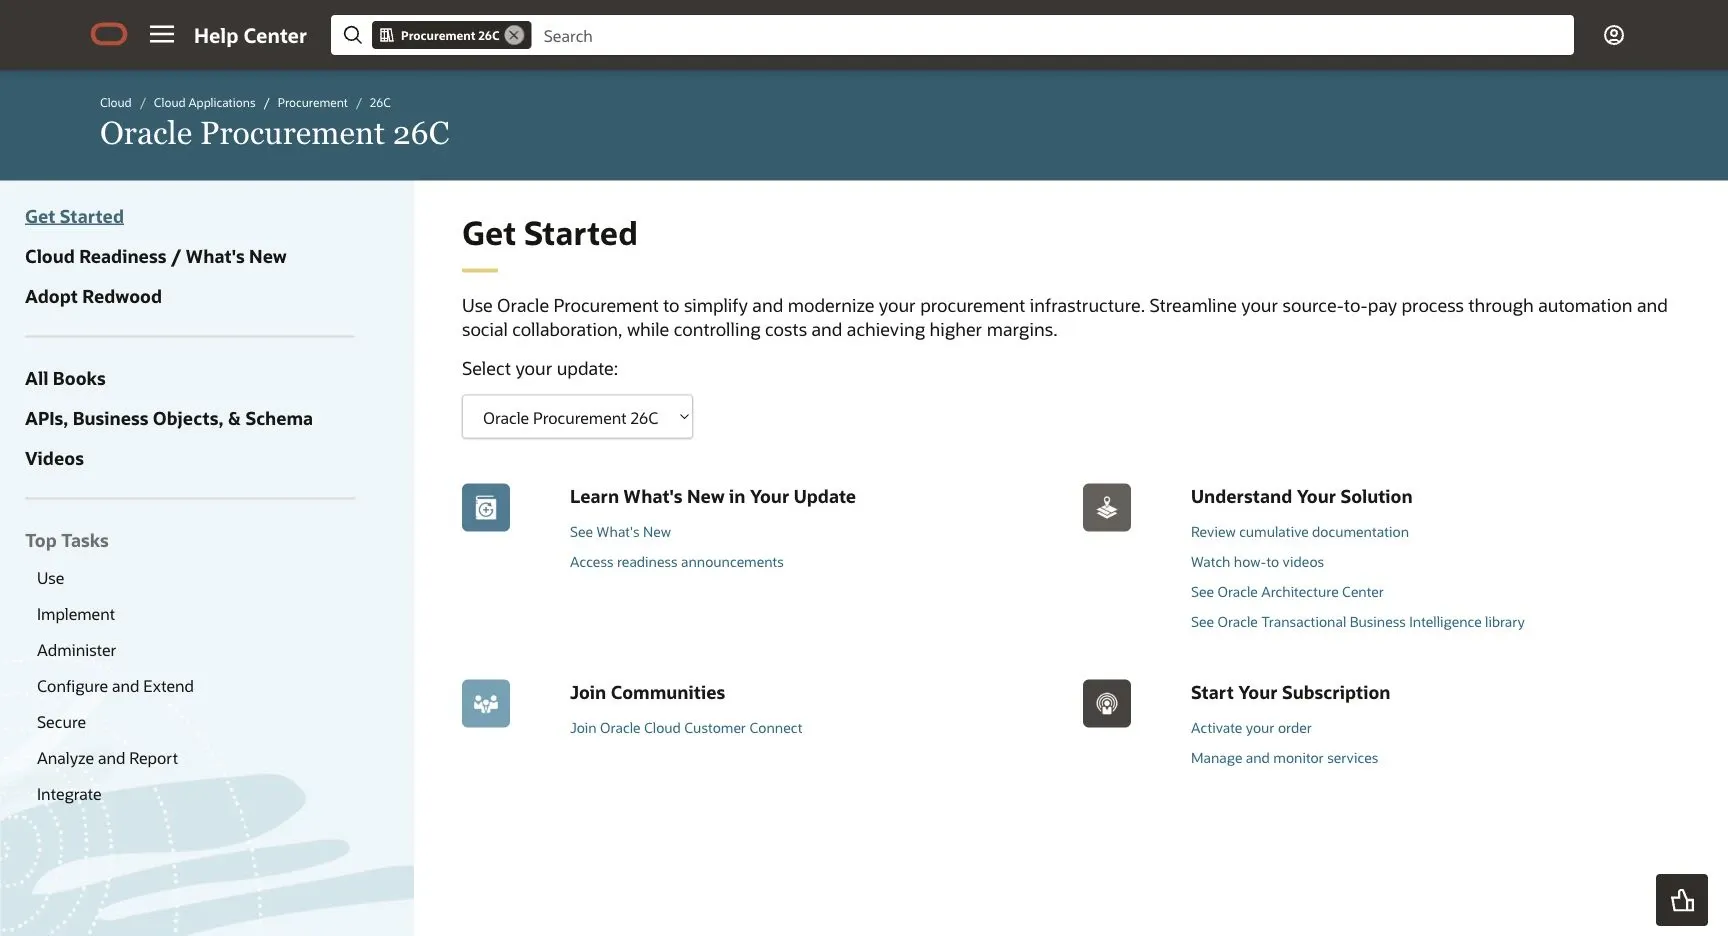
Task: Select the Use top task
Action: click(50, 578)
